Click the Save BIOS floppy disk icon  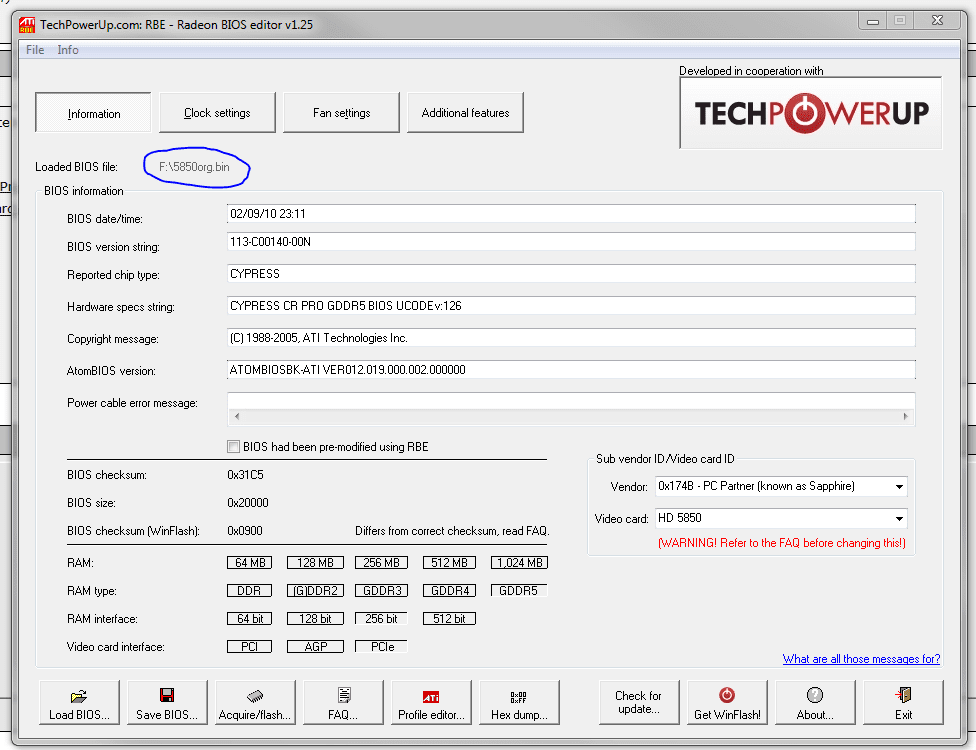[x=167, y=695]
